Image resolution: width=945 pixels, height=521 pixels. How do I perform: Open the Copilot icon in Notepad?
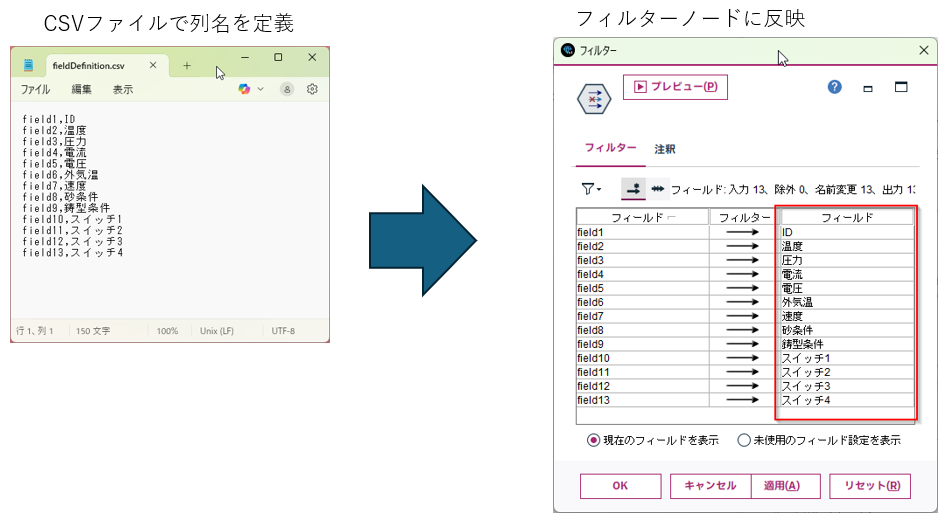click(x=244, y=89)
